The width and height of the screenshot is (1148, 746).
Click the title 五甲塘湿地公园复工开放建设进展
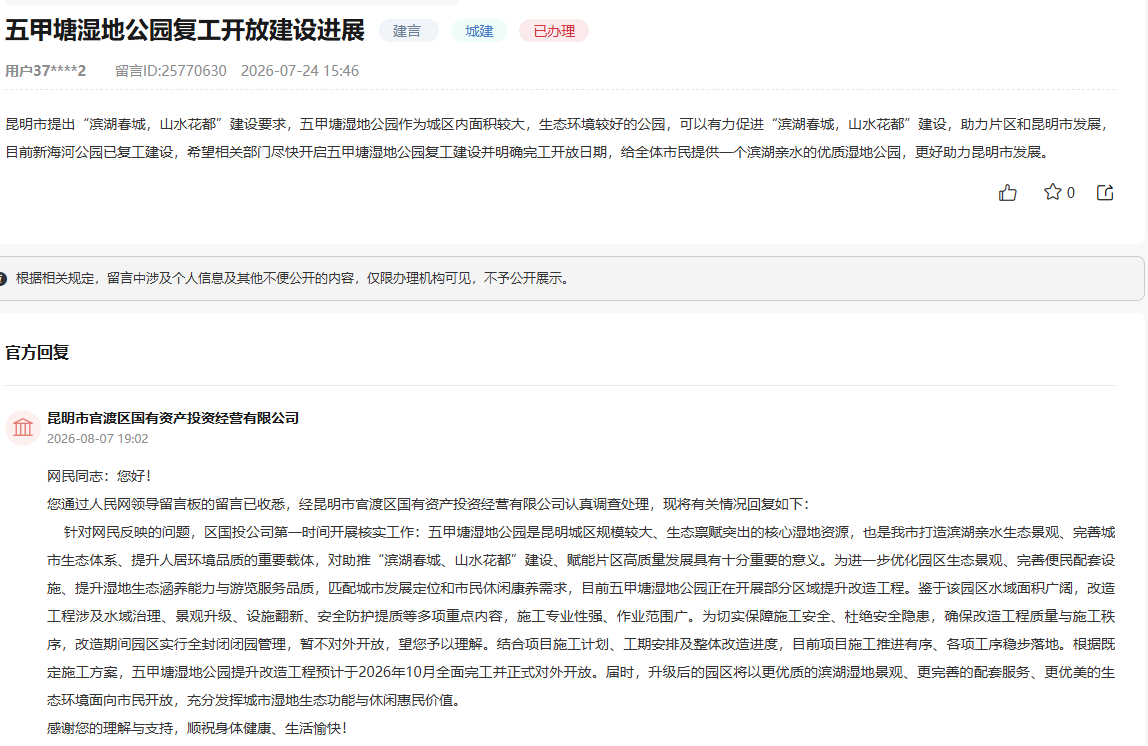[x=184, y=31]
